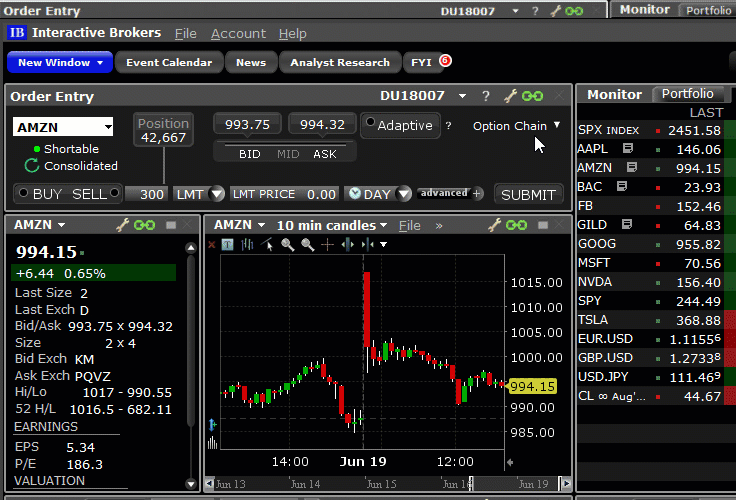
Task: Switch to the Portfolio tab
Action: pos(687,94)
